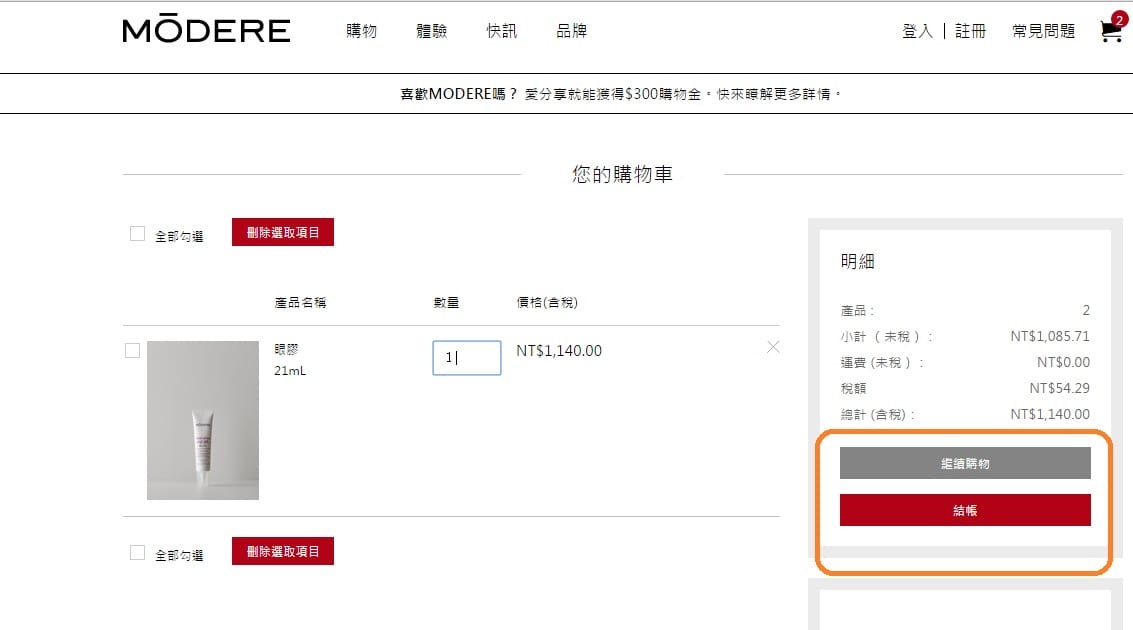The height and width of the screenshot is (630, 1133).
Task: Click the bottom 刪除選取項目 delete button
Action: pyautogui.click(x=282, y=550)
